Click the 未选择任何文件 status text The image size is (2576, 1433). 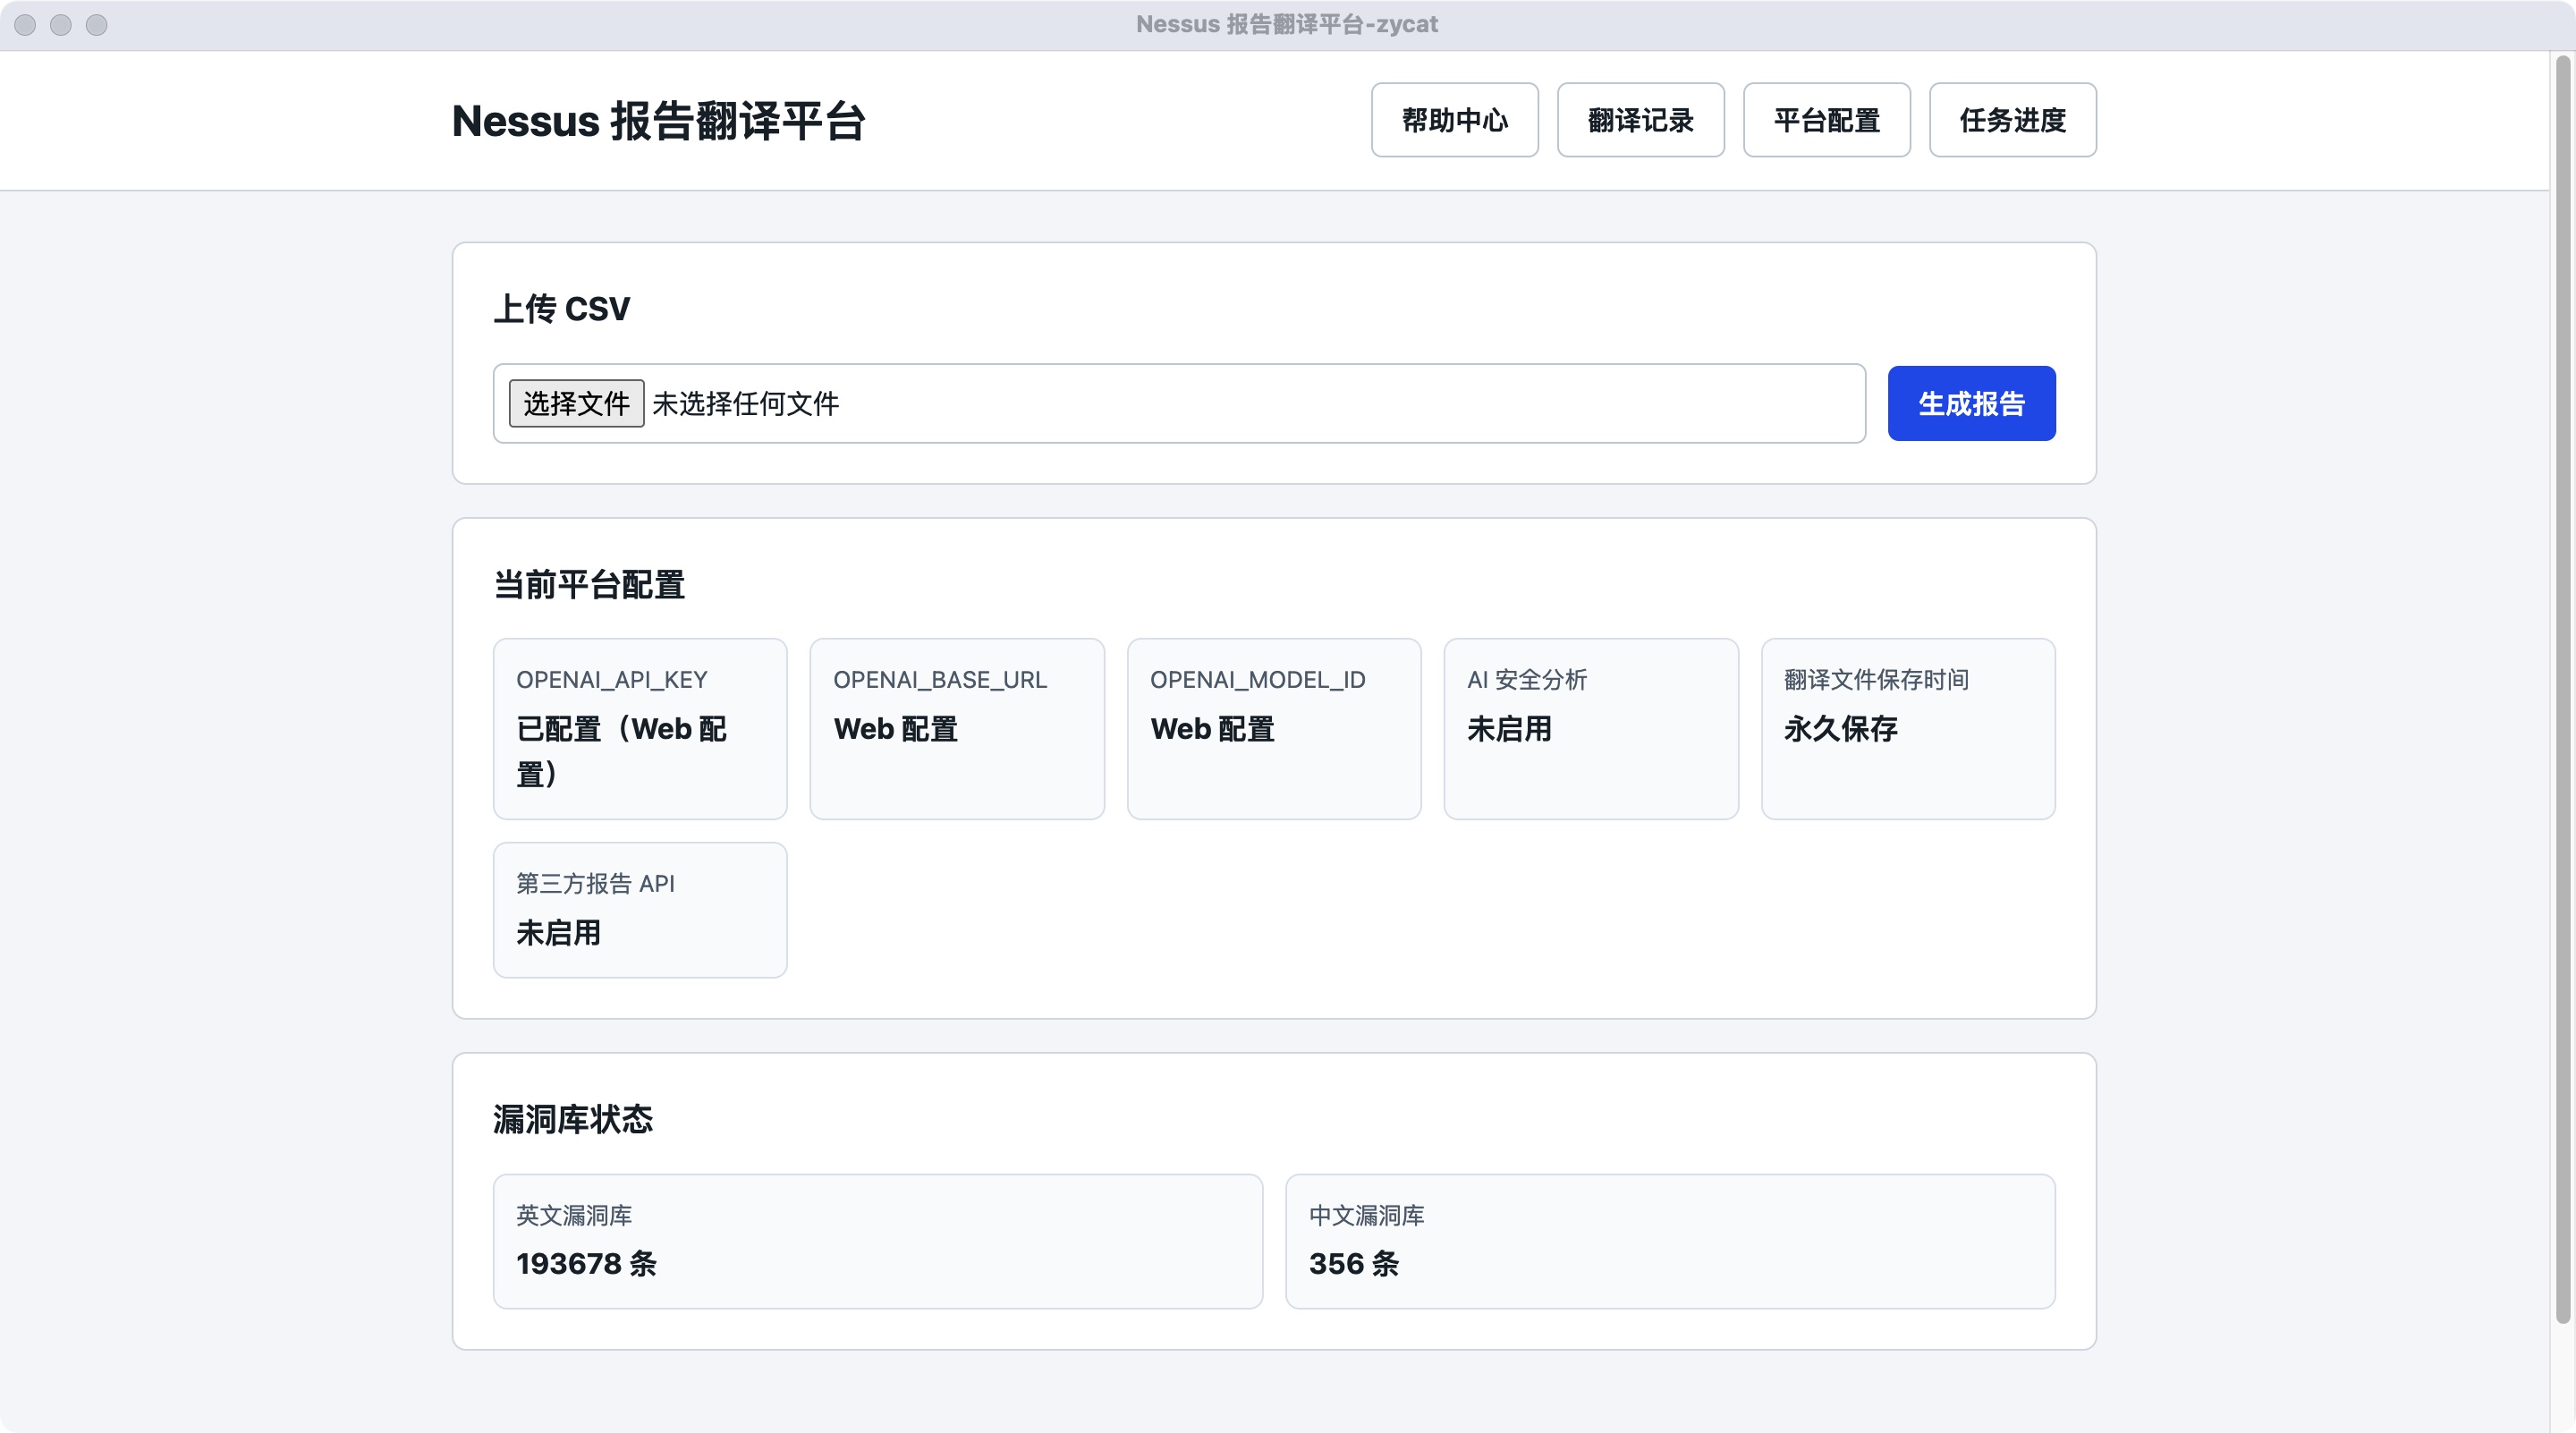coord(746,404)
